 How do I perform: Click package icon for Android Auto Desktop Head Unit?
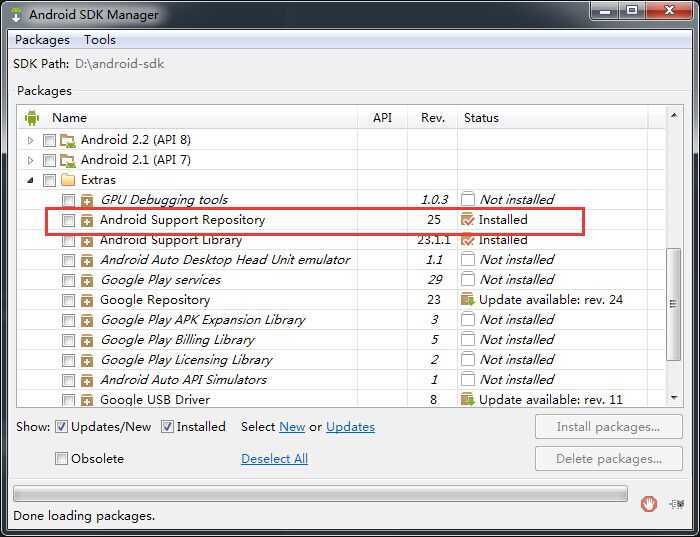(x=87, y=260)
